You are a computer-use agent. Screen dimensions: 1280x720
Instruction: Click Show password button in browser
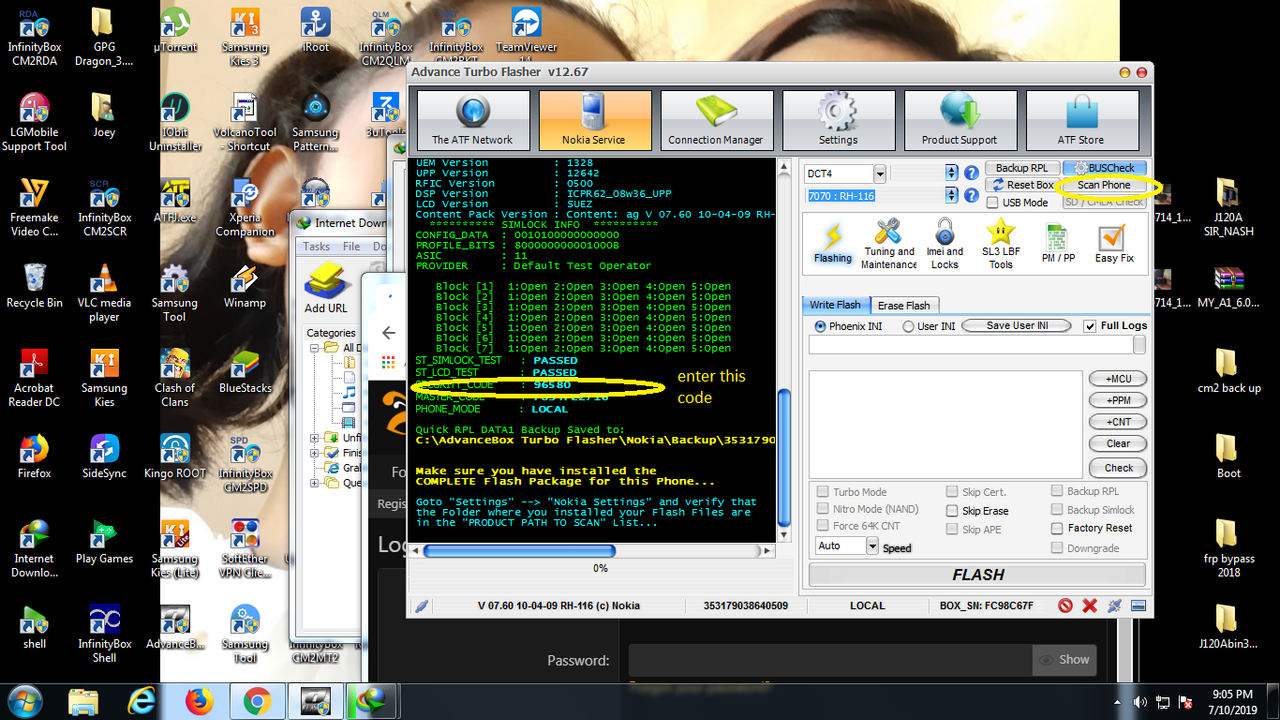1064,660
